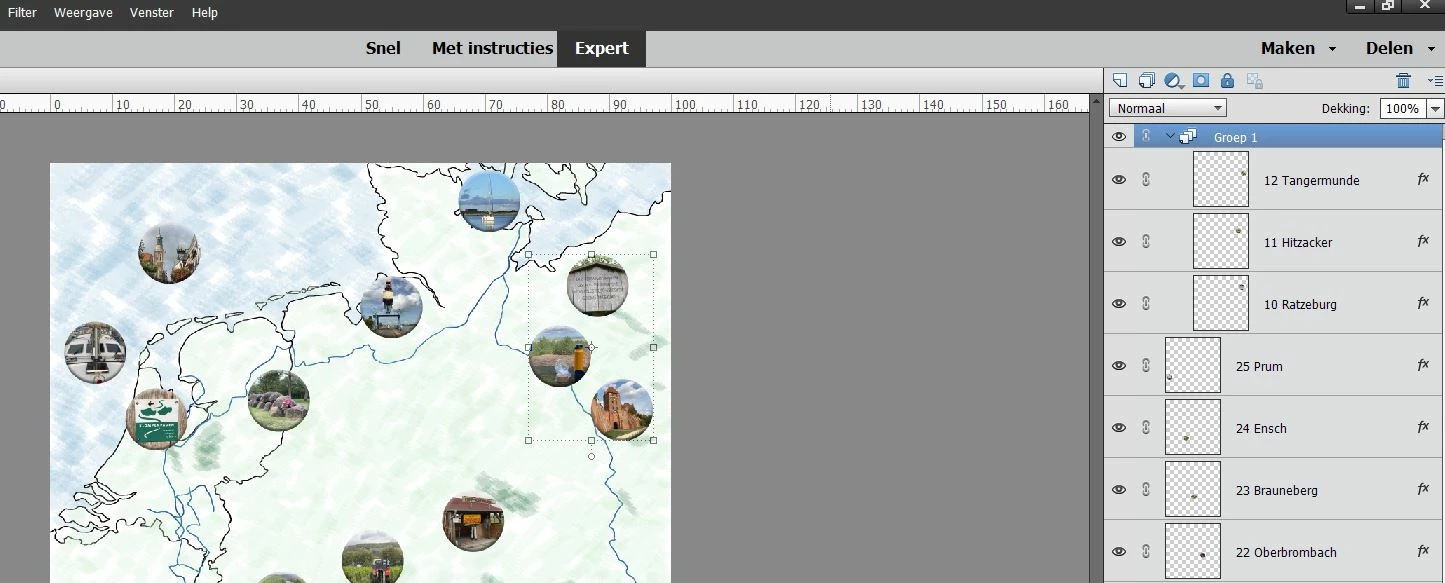Delete layer with trash icon
The image size is (1445, 583).
[1403, 81]
